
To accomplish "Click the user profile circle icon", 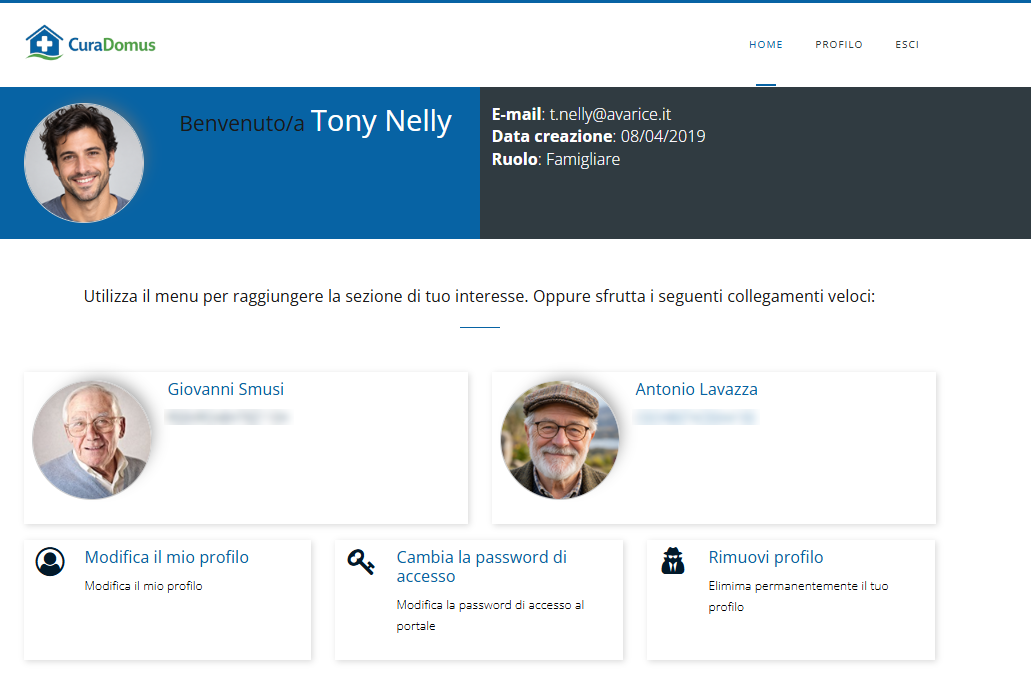I will [x=50, y=562].
